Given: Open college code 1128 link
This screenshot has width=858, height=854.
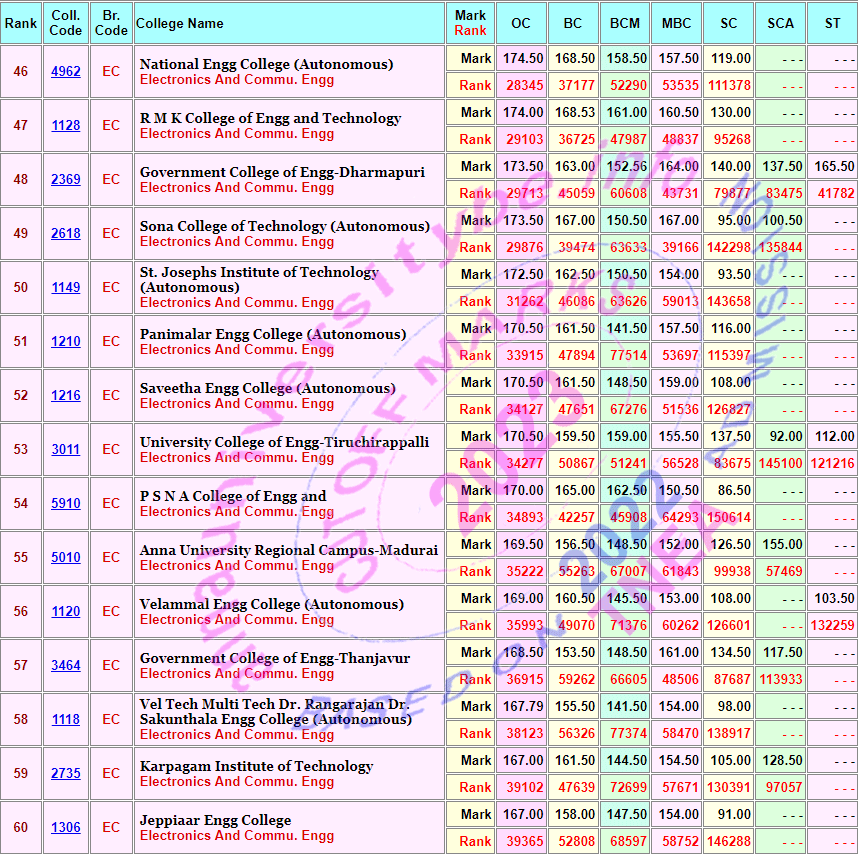Looking at the screenshot, I should [66, 126].
